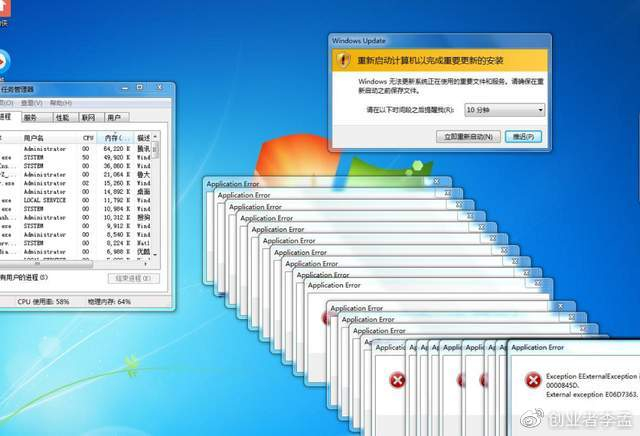Select the SYSTEM process using 49,920 K memory

coord(76,158)
